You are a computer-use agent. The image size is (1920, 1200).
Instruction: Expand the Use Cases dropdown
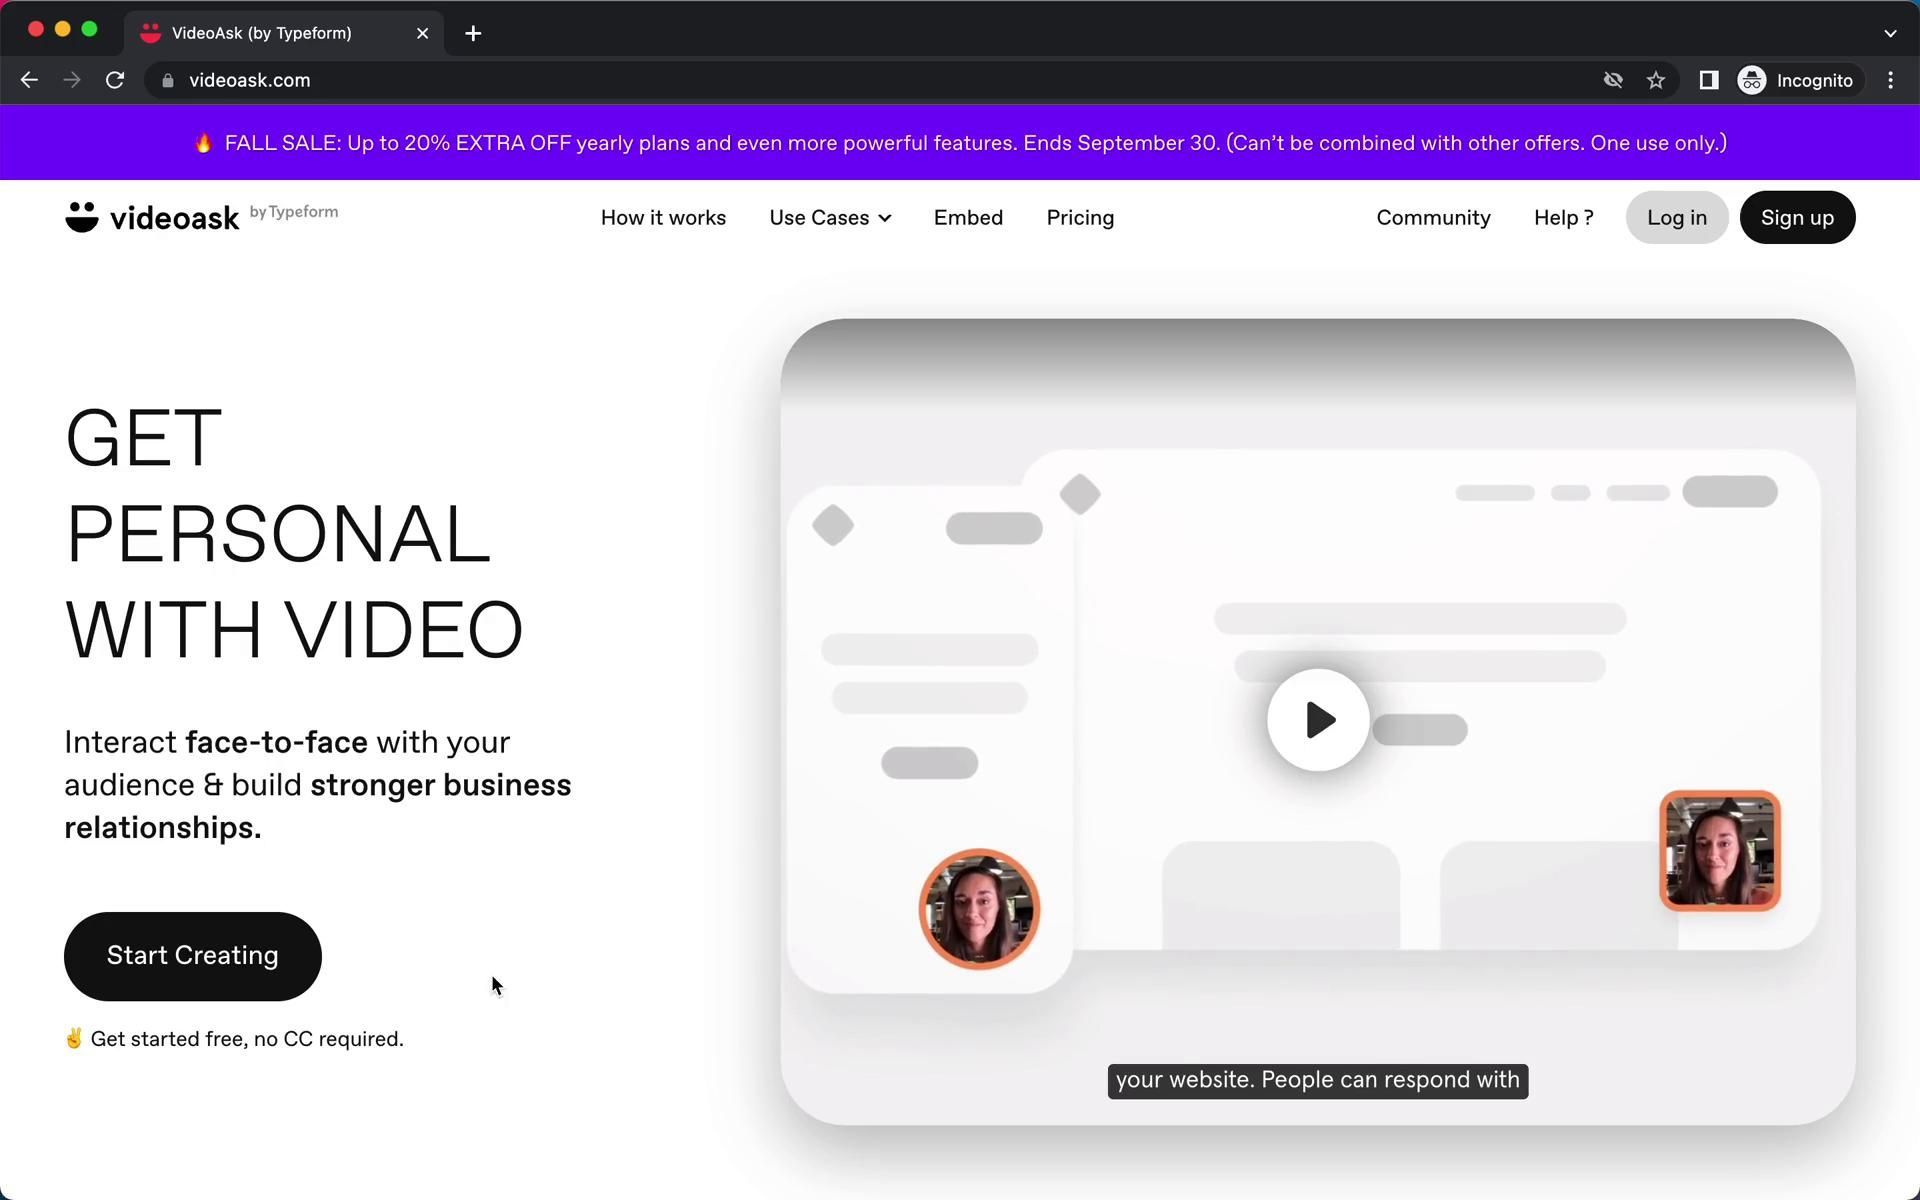coord(829,218)
